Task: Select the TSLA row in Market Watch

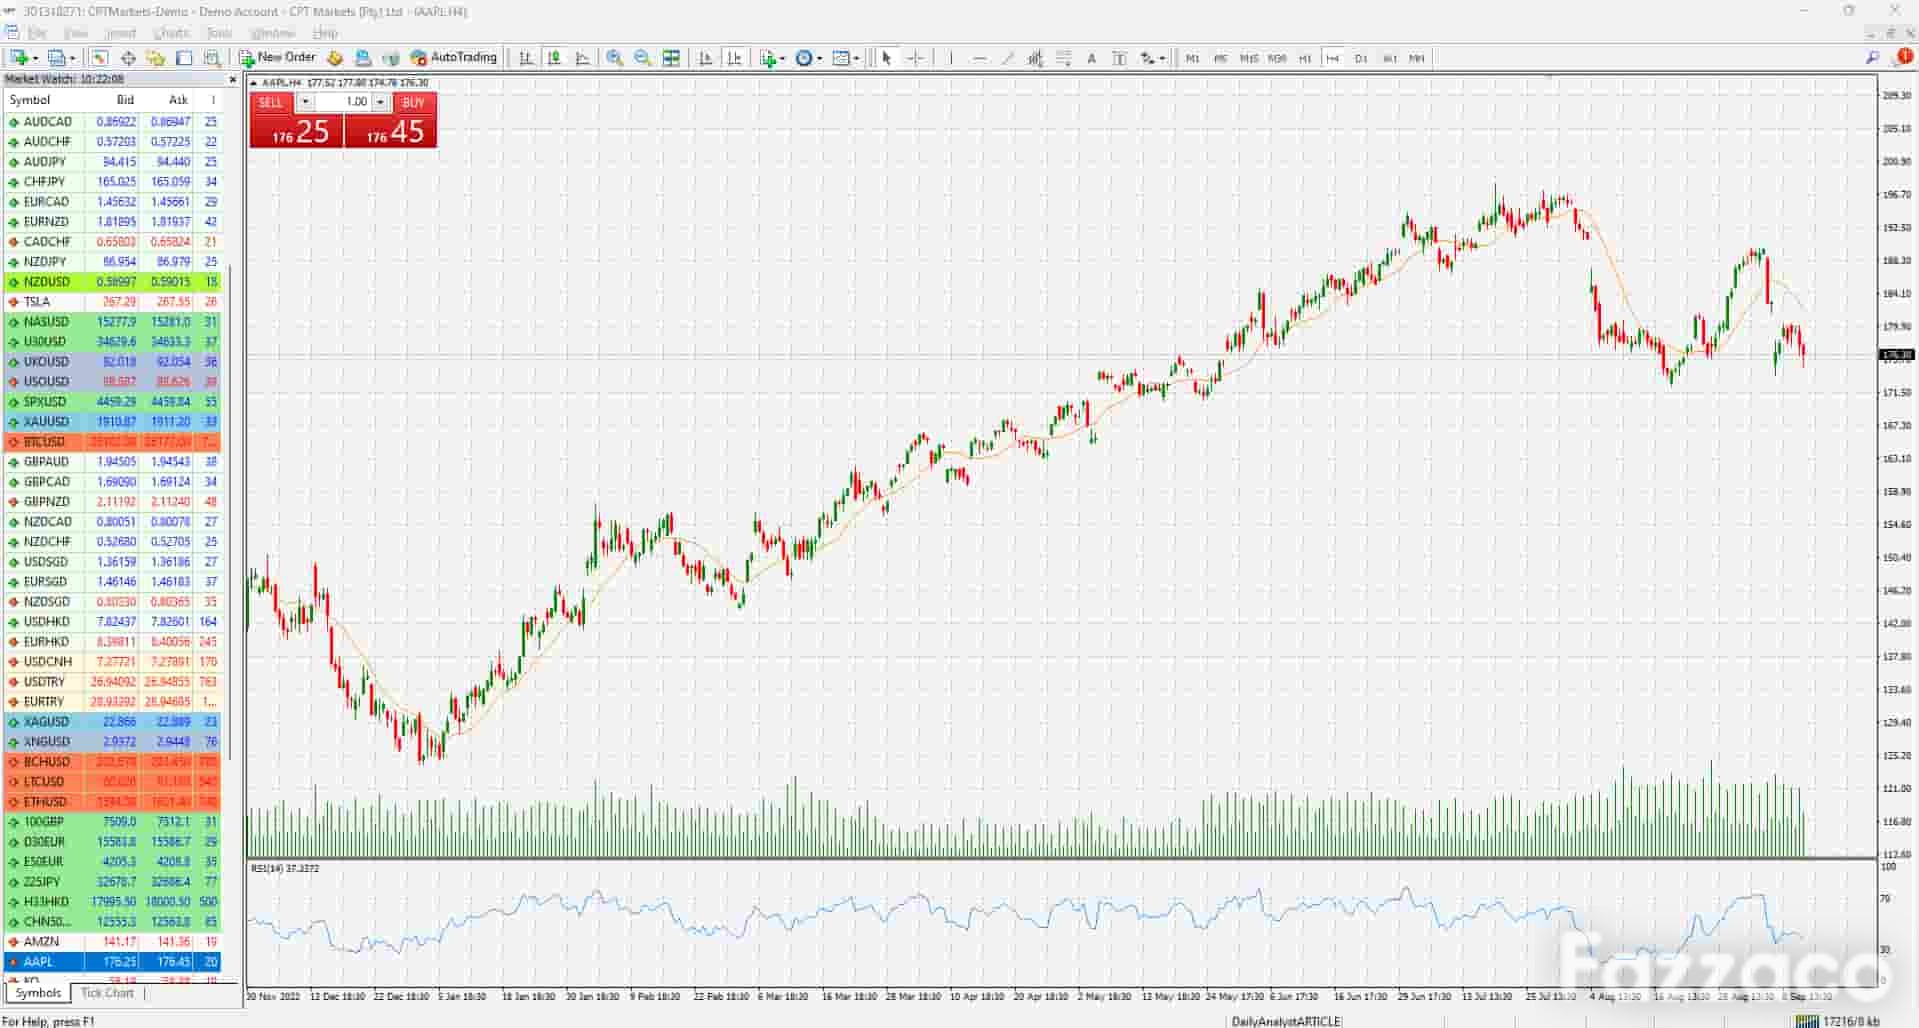Action: pyautogui.click(x=112, y=301)
